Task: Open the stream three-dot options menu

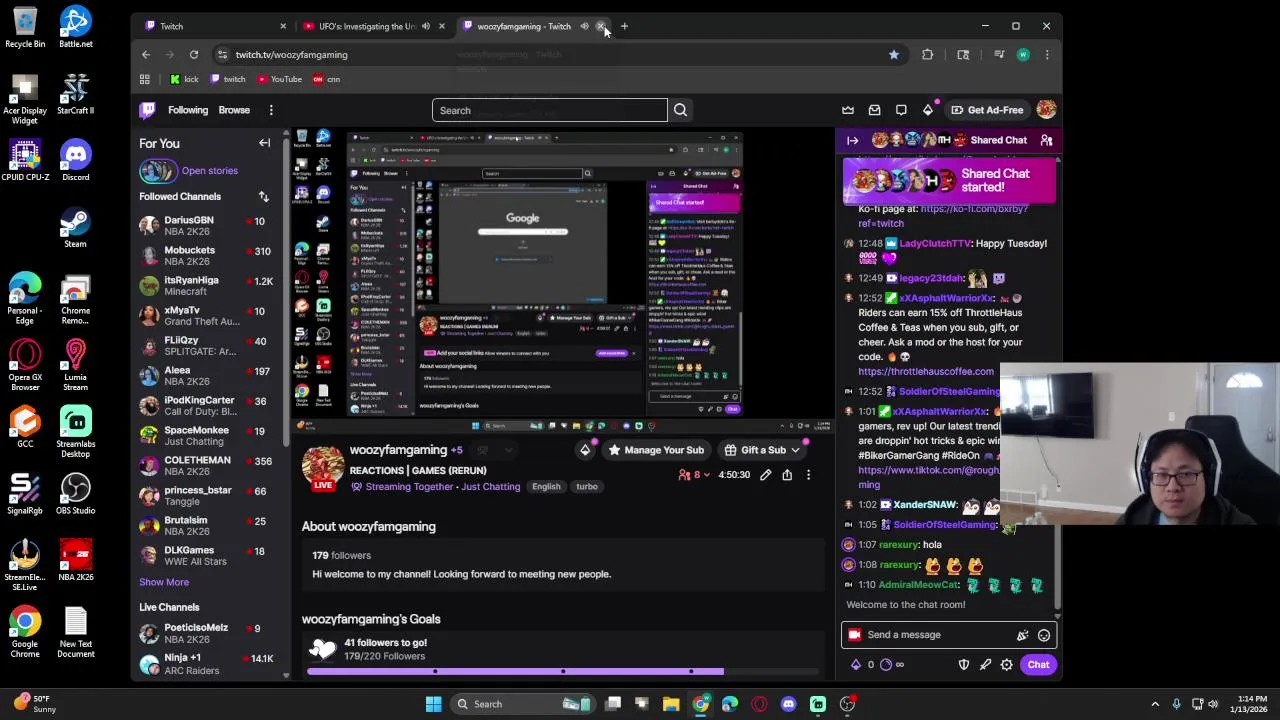Action: tap(808, 475)
